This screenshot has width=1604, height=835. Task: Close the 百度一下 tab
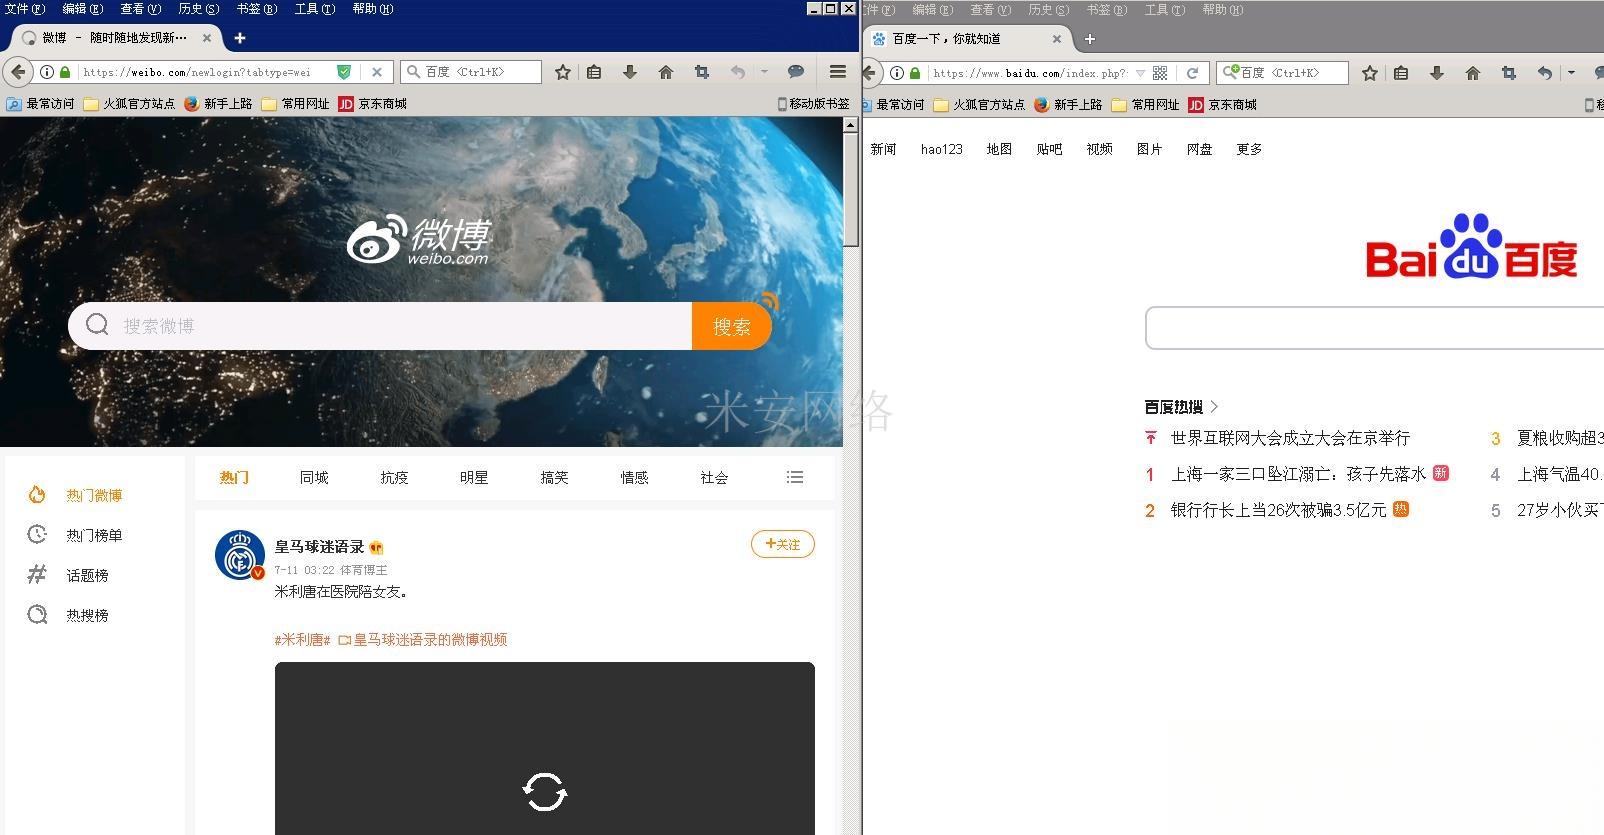click(x=1057, y=39)
